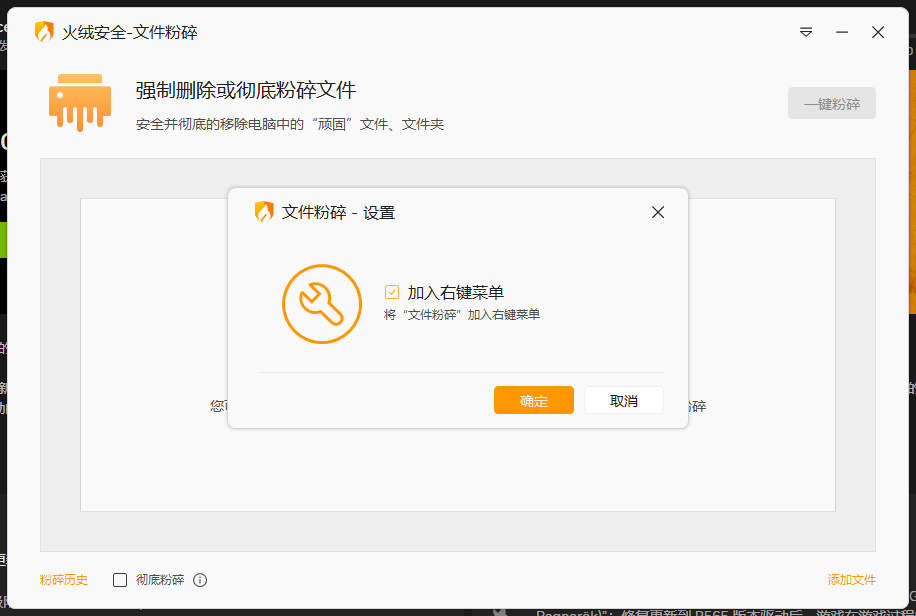The image size is (916, 616).
Task: Confirm settings with the 确定 button
Action: pos(533,400)
